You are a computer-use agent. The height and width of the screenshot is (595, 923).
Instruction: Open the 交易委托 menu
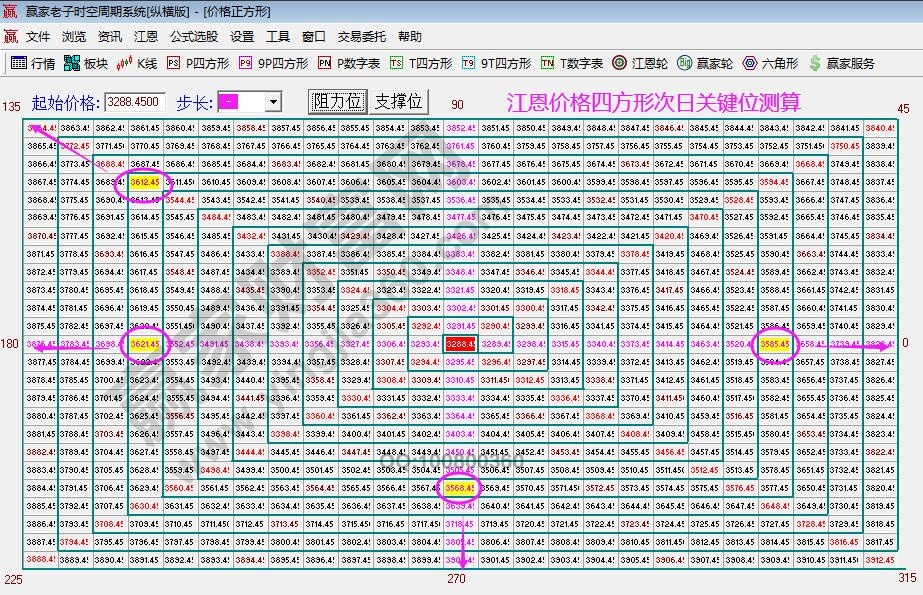[361, 36]
